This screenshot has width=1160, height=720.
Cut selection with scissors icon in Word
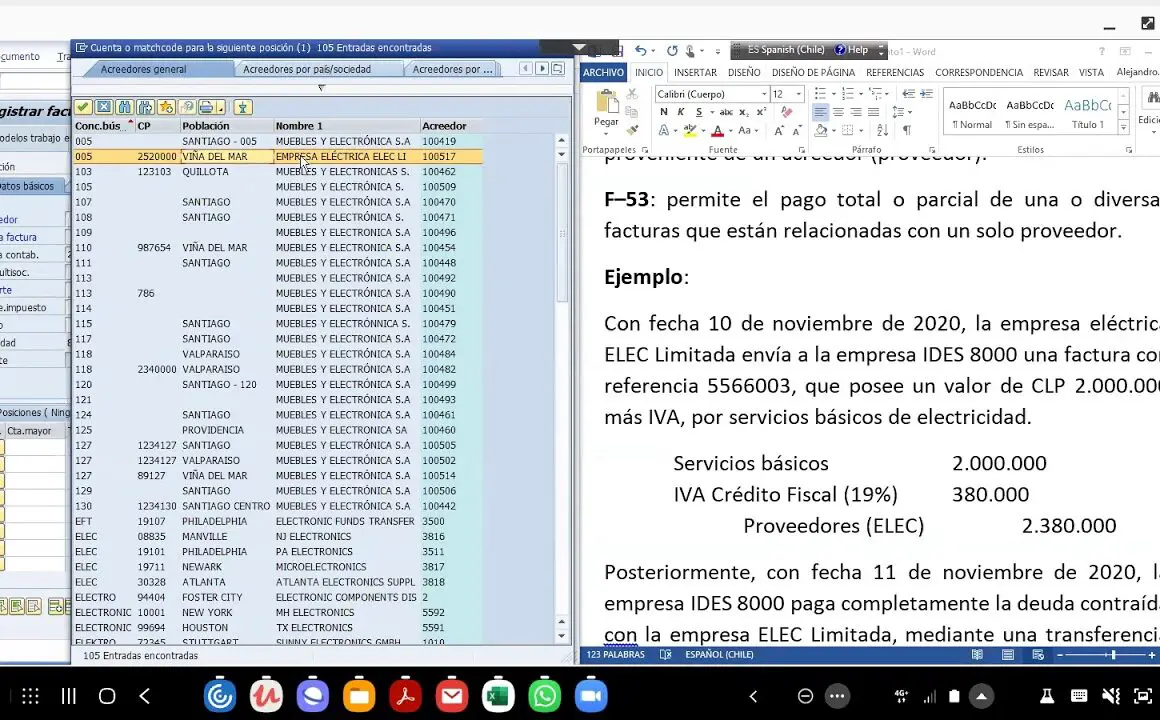[x=632, y=94]
